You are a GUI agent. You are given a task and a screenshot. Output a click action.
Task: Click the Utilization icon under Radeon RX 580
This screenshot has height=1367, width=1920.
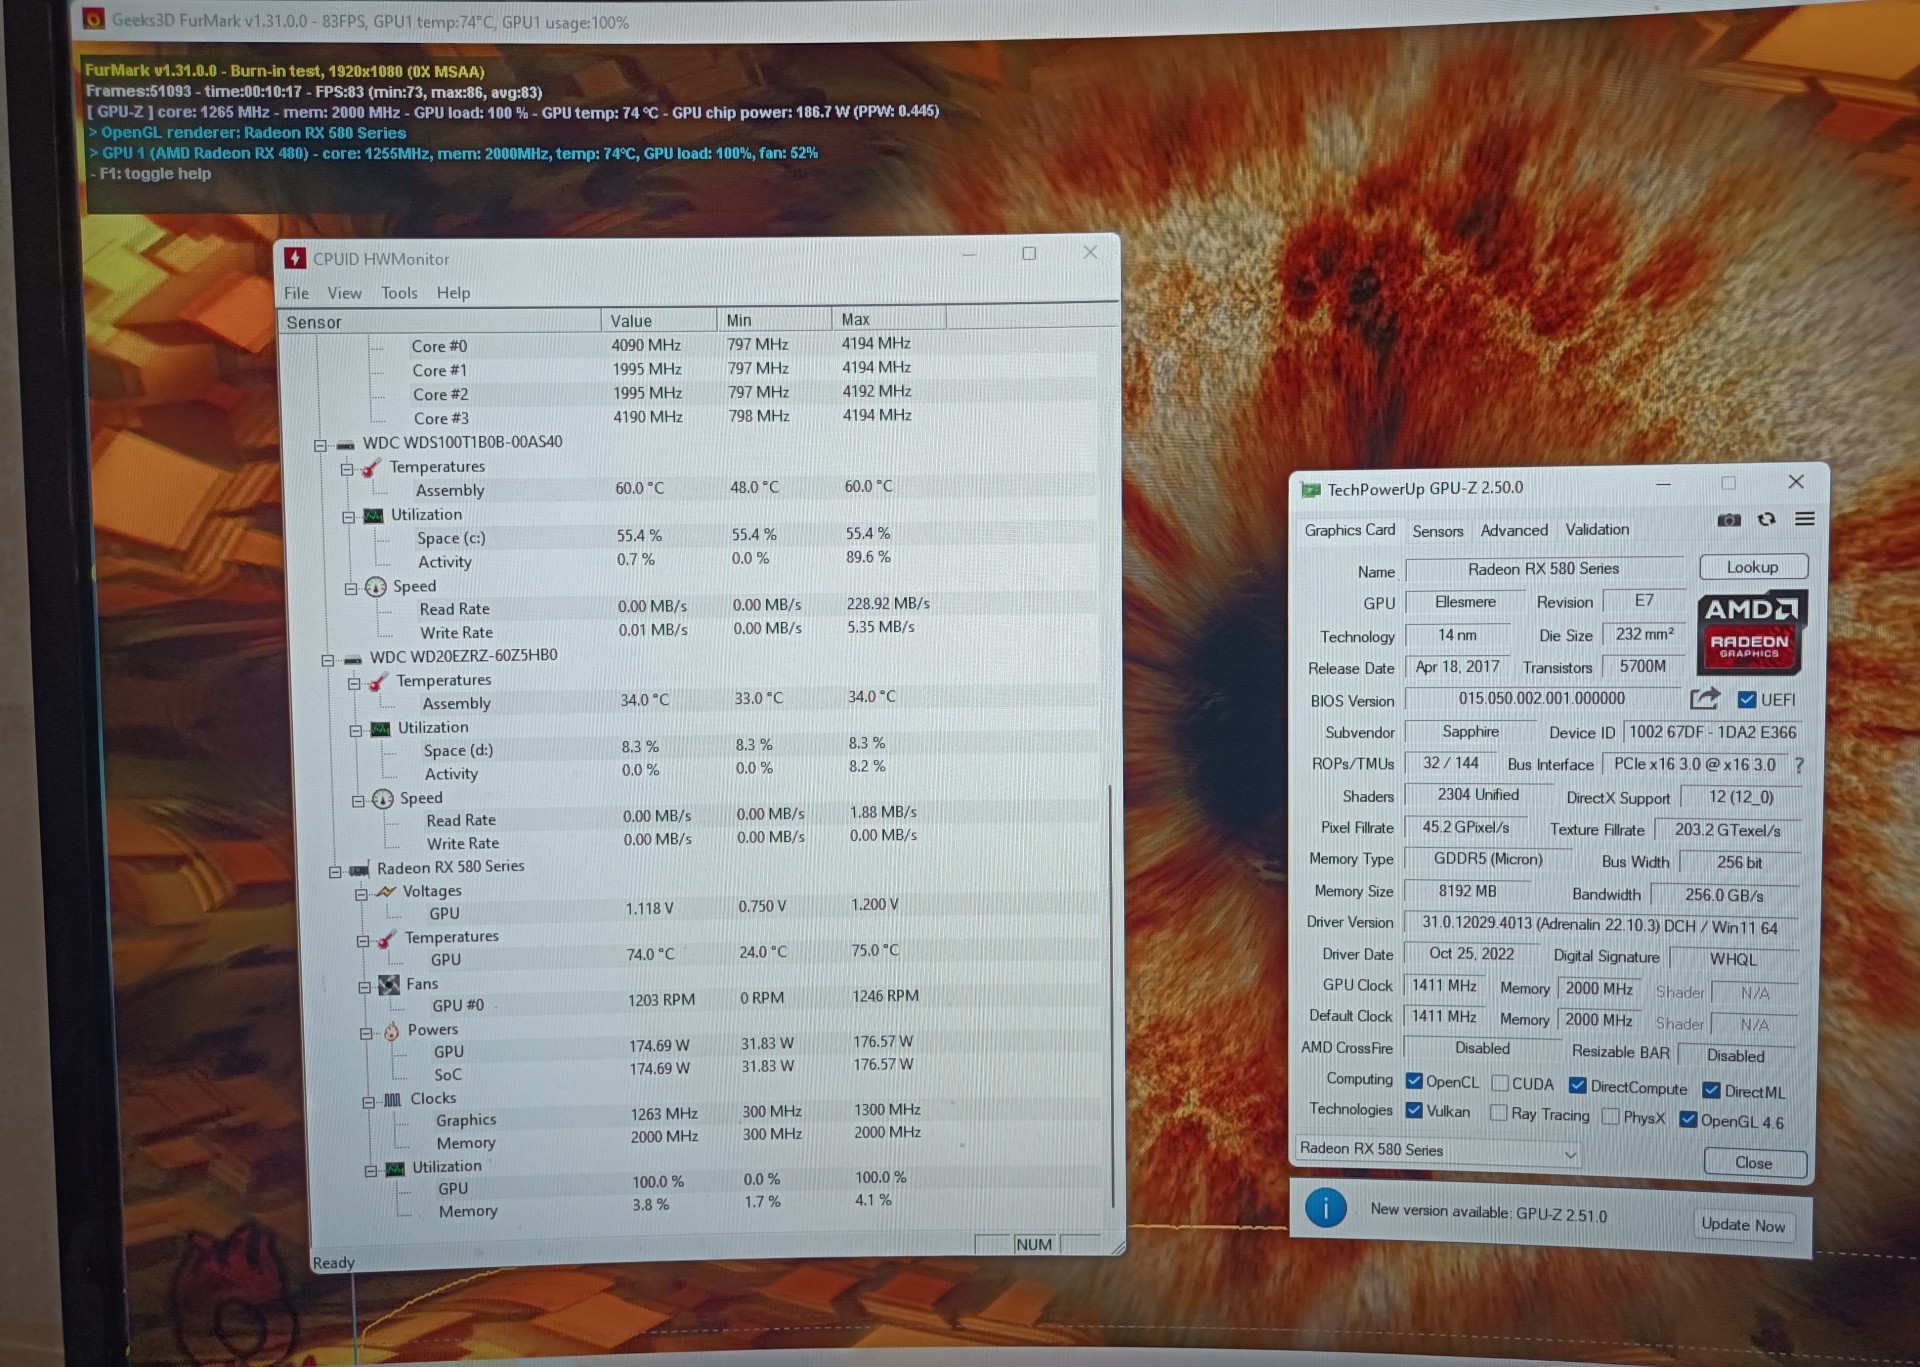pos(396,1168)
